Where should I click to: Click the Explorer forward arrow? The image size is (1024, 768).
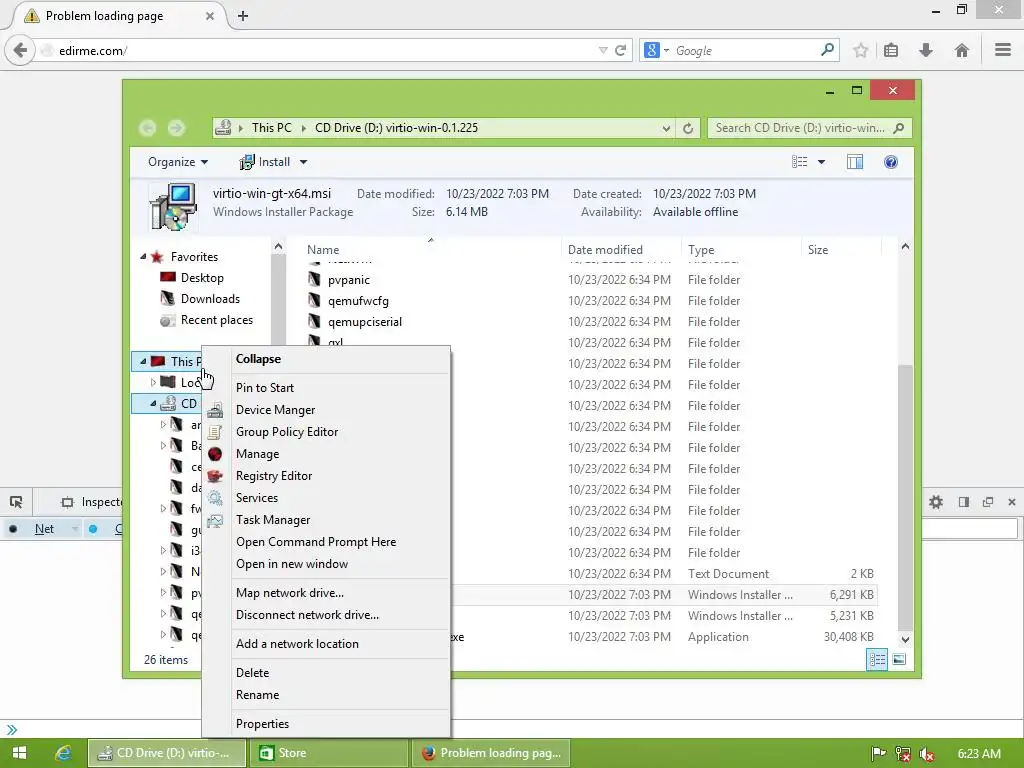click(176, 128)
